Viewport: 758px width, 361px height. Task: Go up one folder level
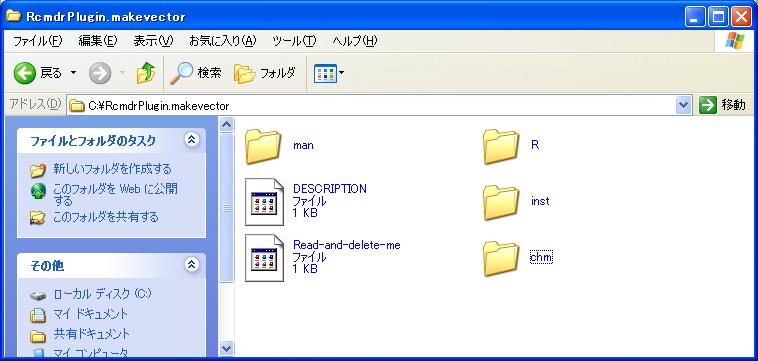coord(146,73)
